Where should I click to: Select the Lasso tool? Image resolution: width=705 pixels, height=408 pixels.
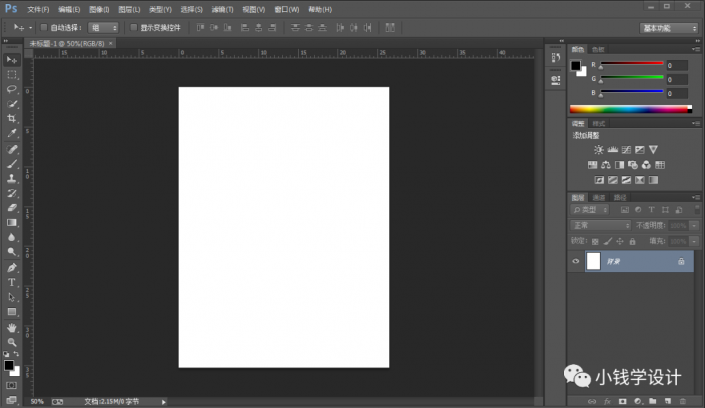[12, 89]
